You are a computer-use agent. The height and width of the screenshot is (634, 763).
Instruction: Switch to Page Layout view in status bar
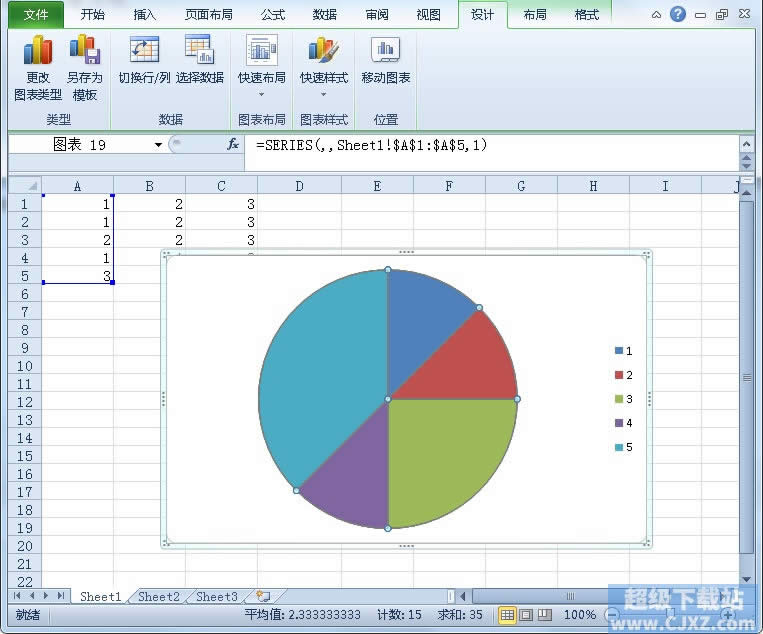tap(526, 615)
